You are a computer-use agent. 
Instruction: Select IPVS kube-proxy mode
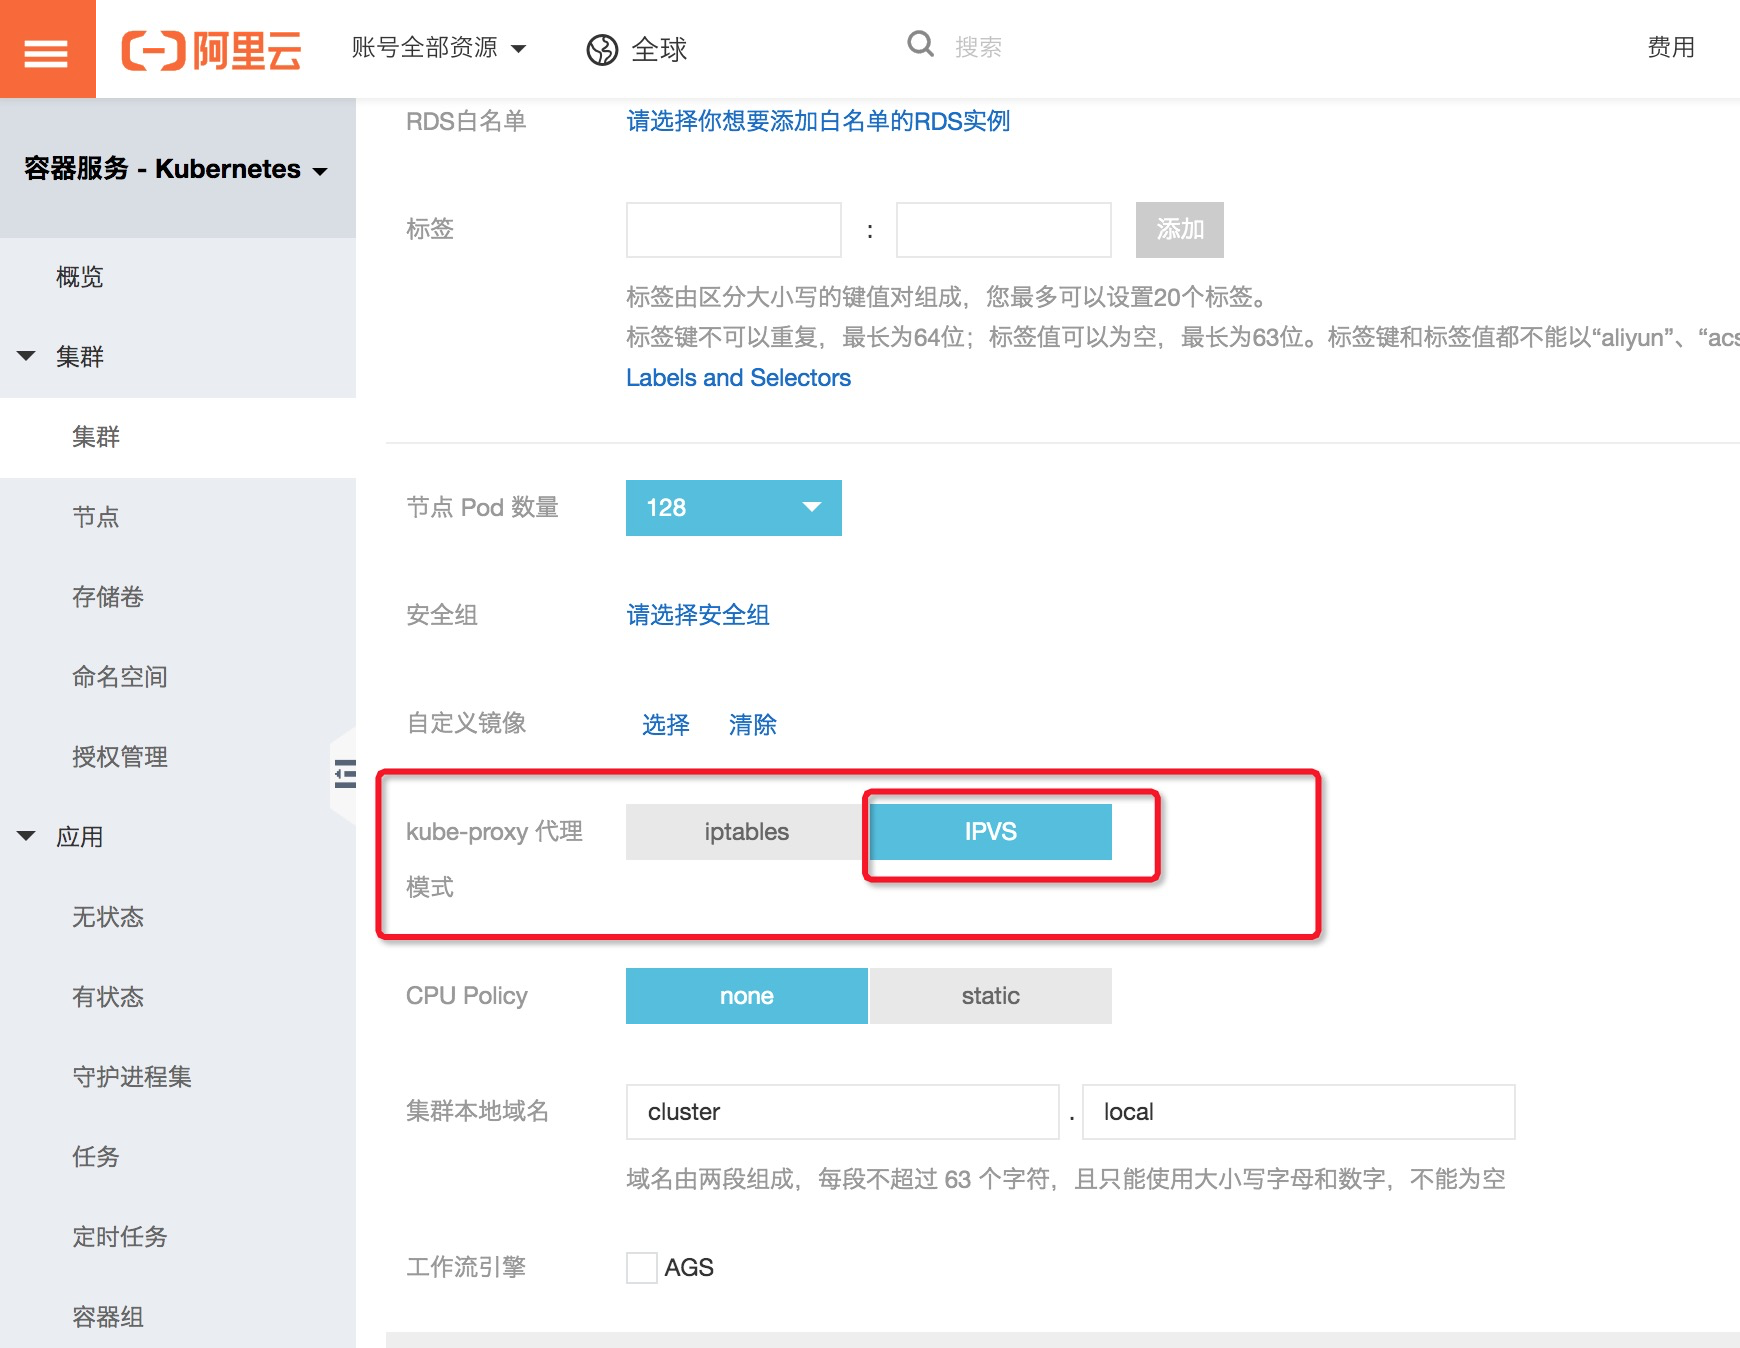coord(990,832)
